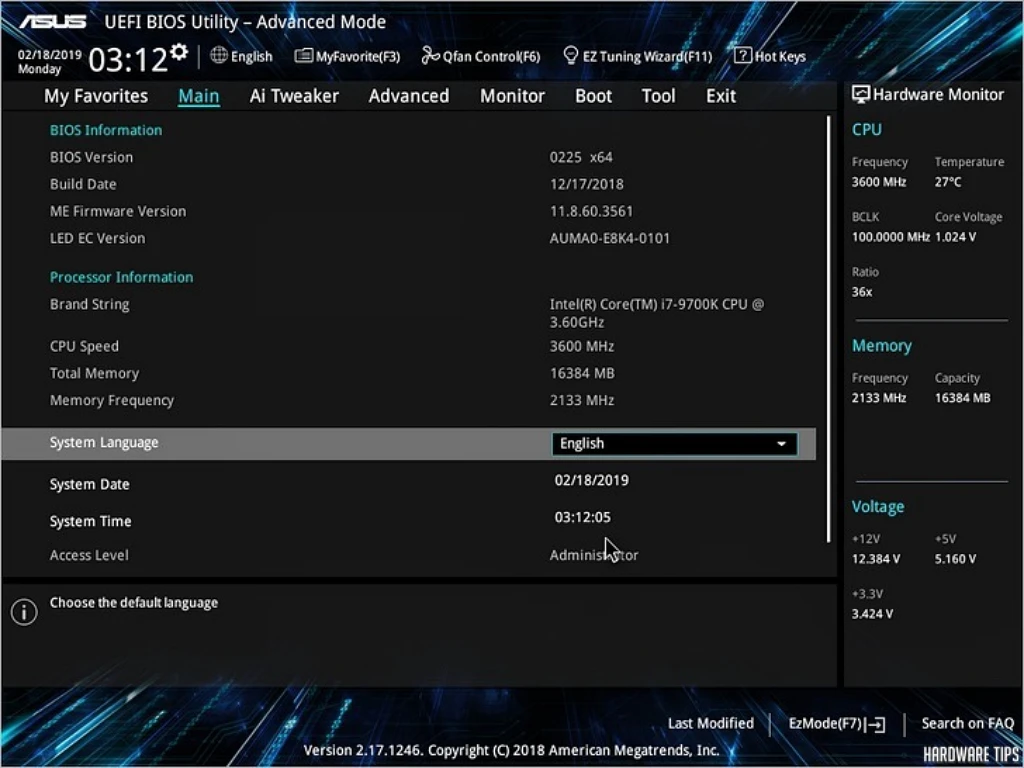Switch to My Favorites tab
This screenshot has width=1024, height=768.
96,96
